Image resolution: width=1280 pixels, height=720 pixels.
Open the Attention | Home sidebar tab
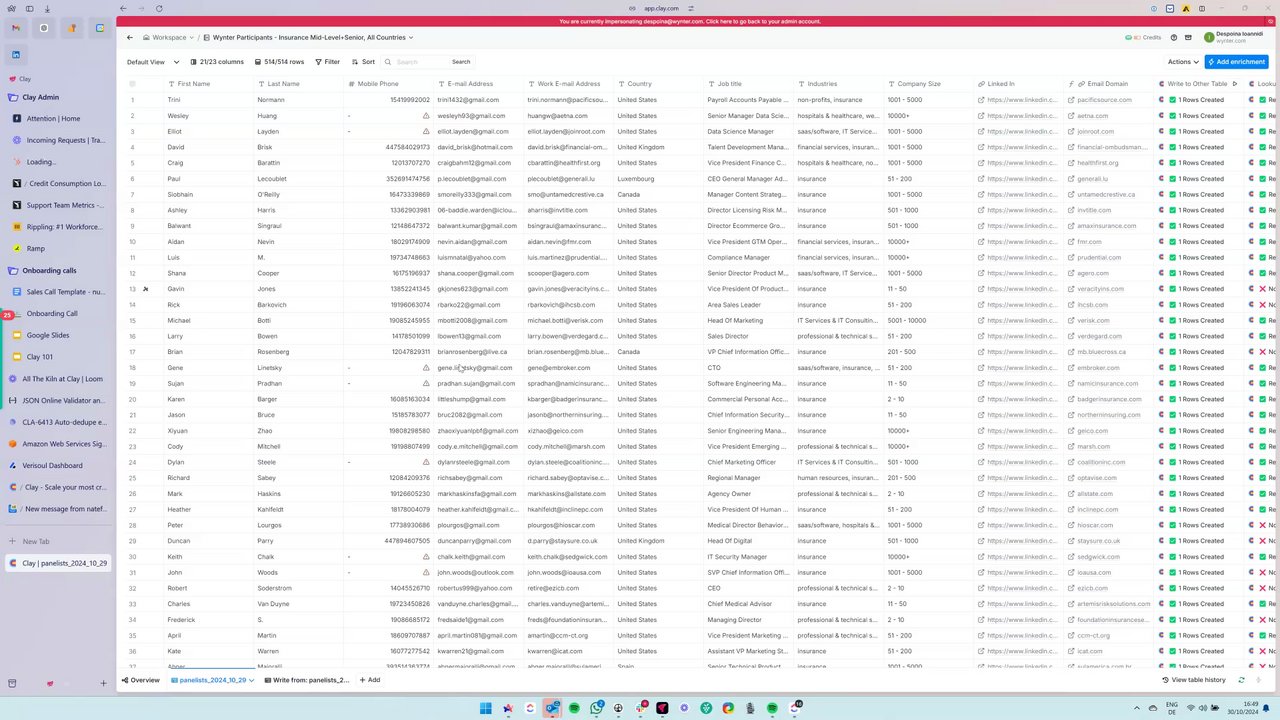point(58,119)
